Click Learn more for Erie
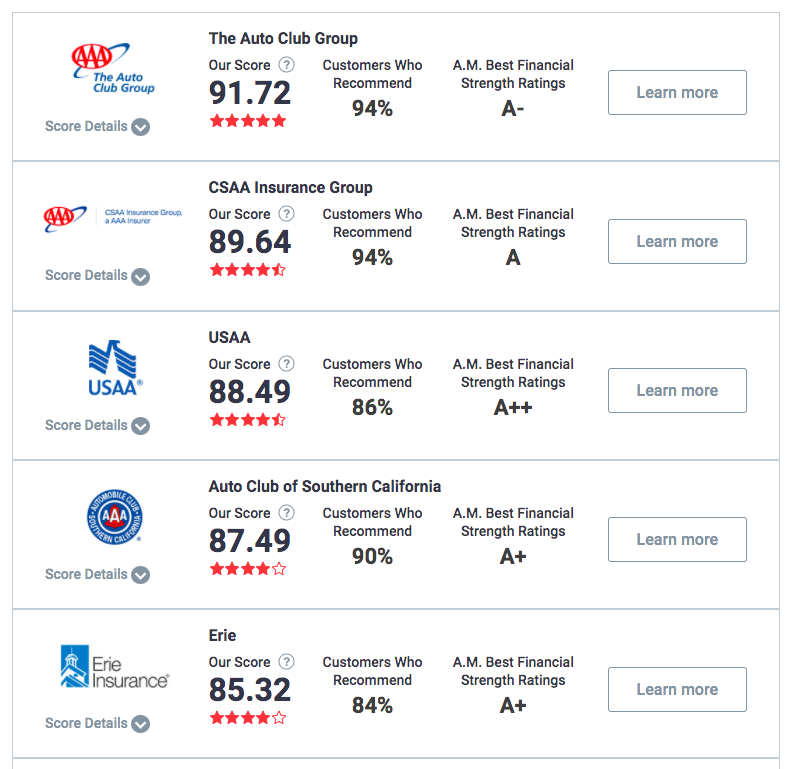The height and width of the screenshot is (769, 797). [x=677, y=689]
